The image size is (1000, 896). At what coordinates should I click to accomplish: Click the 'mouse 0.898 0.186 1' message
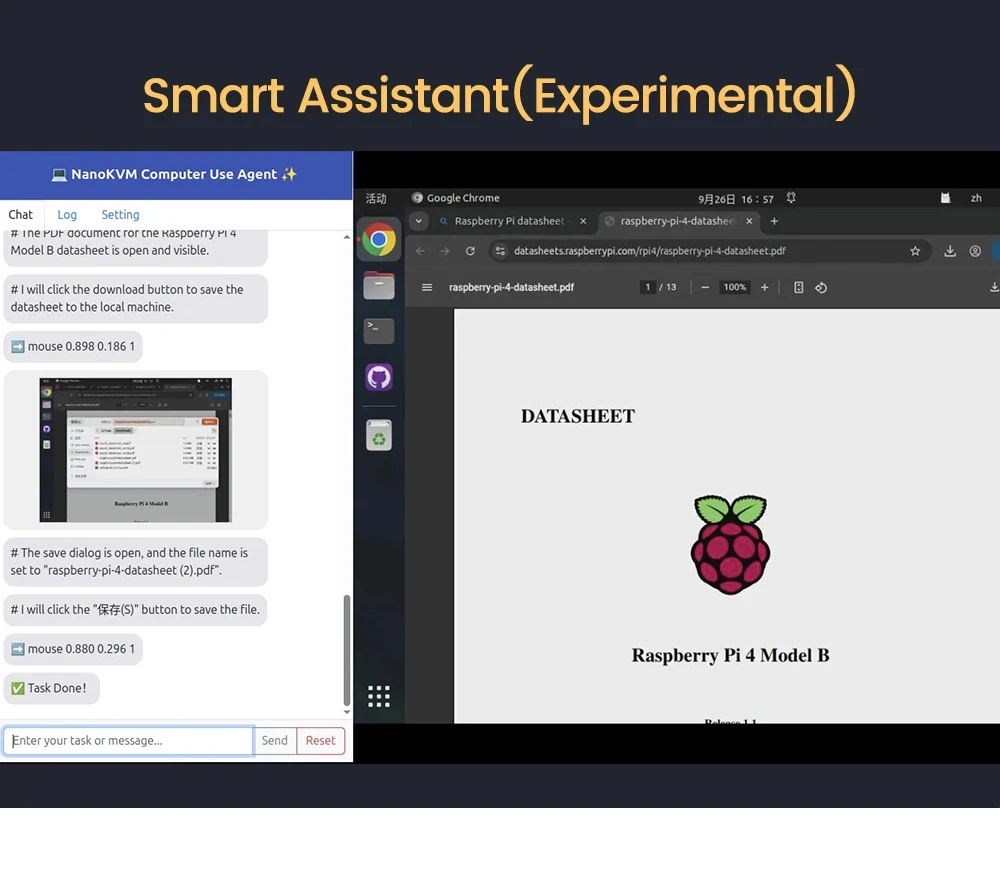tap(73, 347)
